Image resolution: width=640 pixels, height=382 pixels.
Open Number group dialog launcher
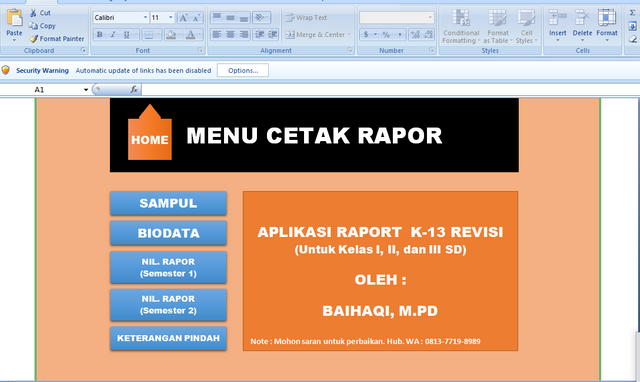431,50
